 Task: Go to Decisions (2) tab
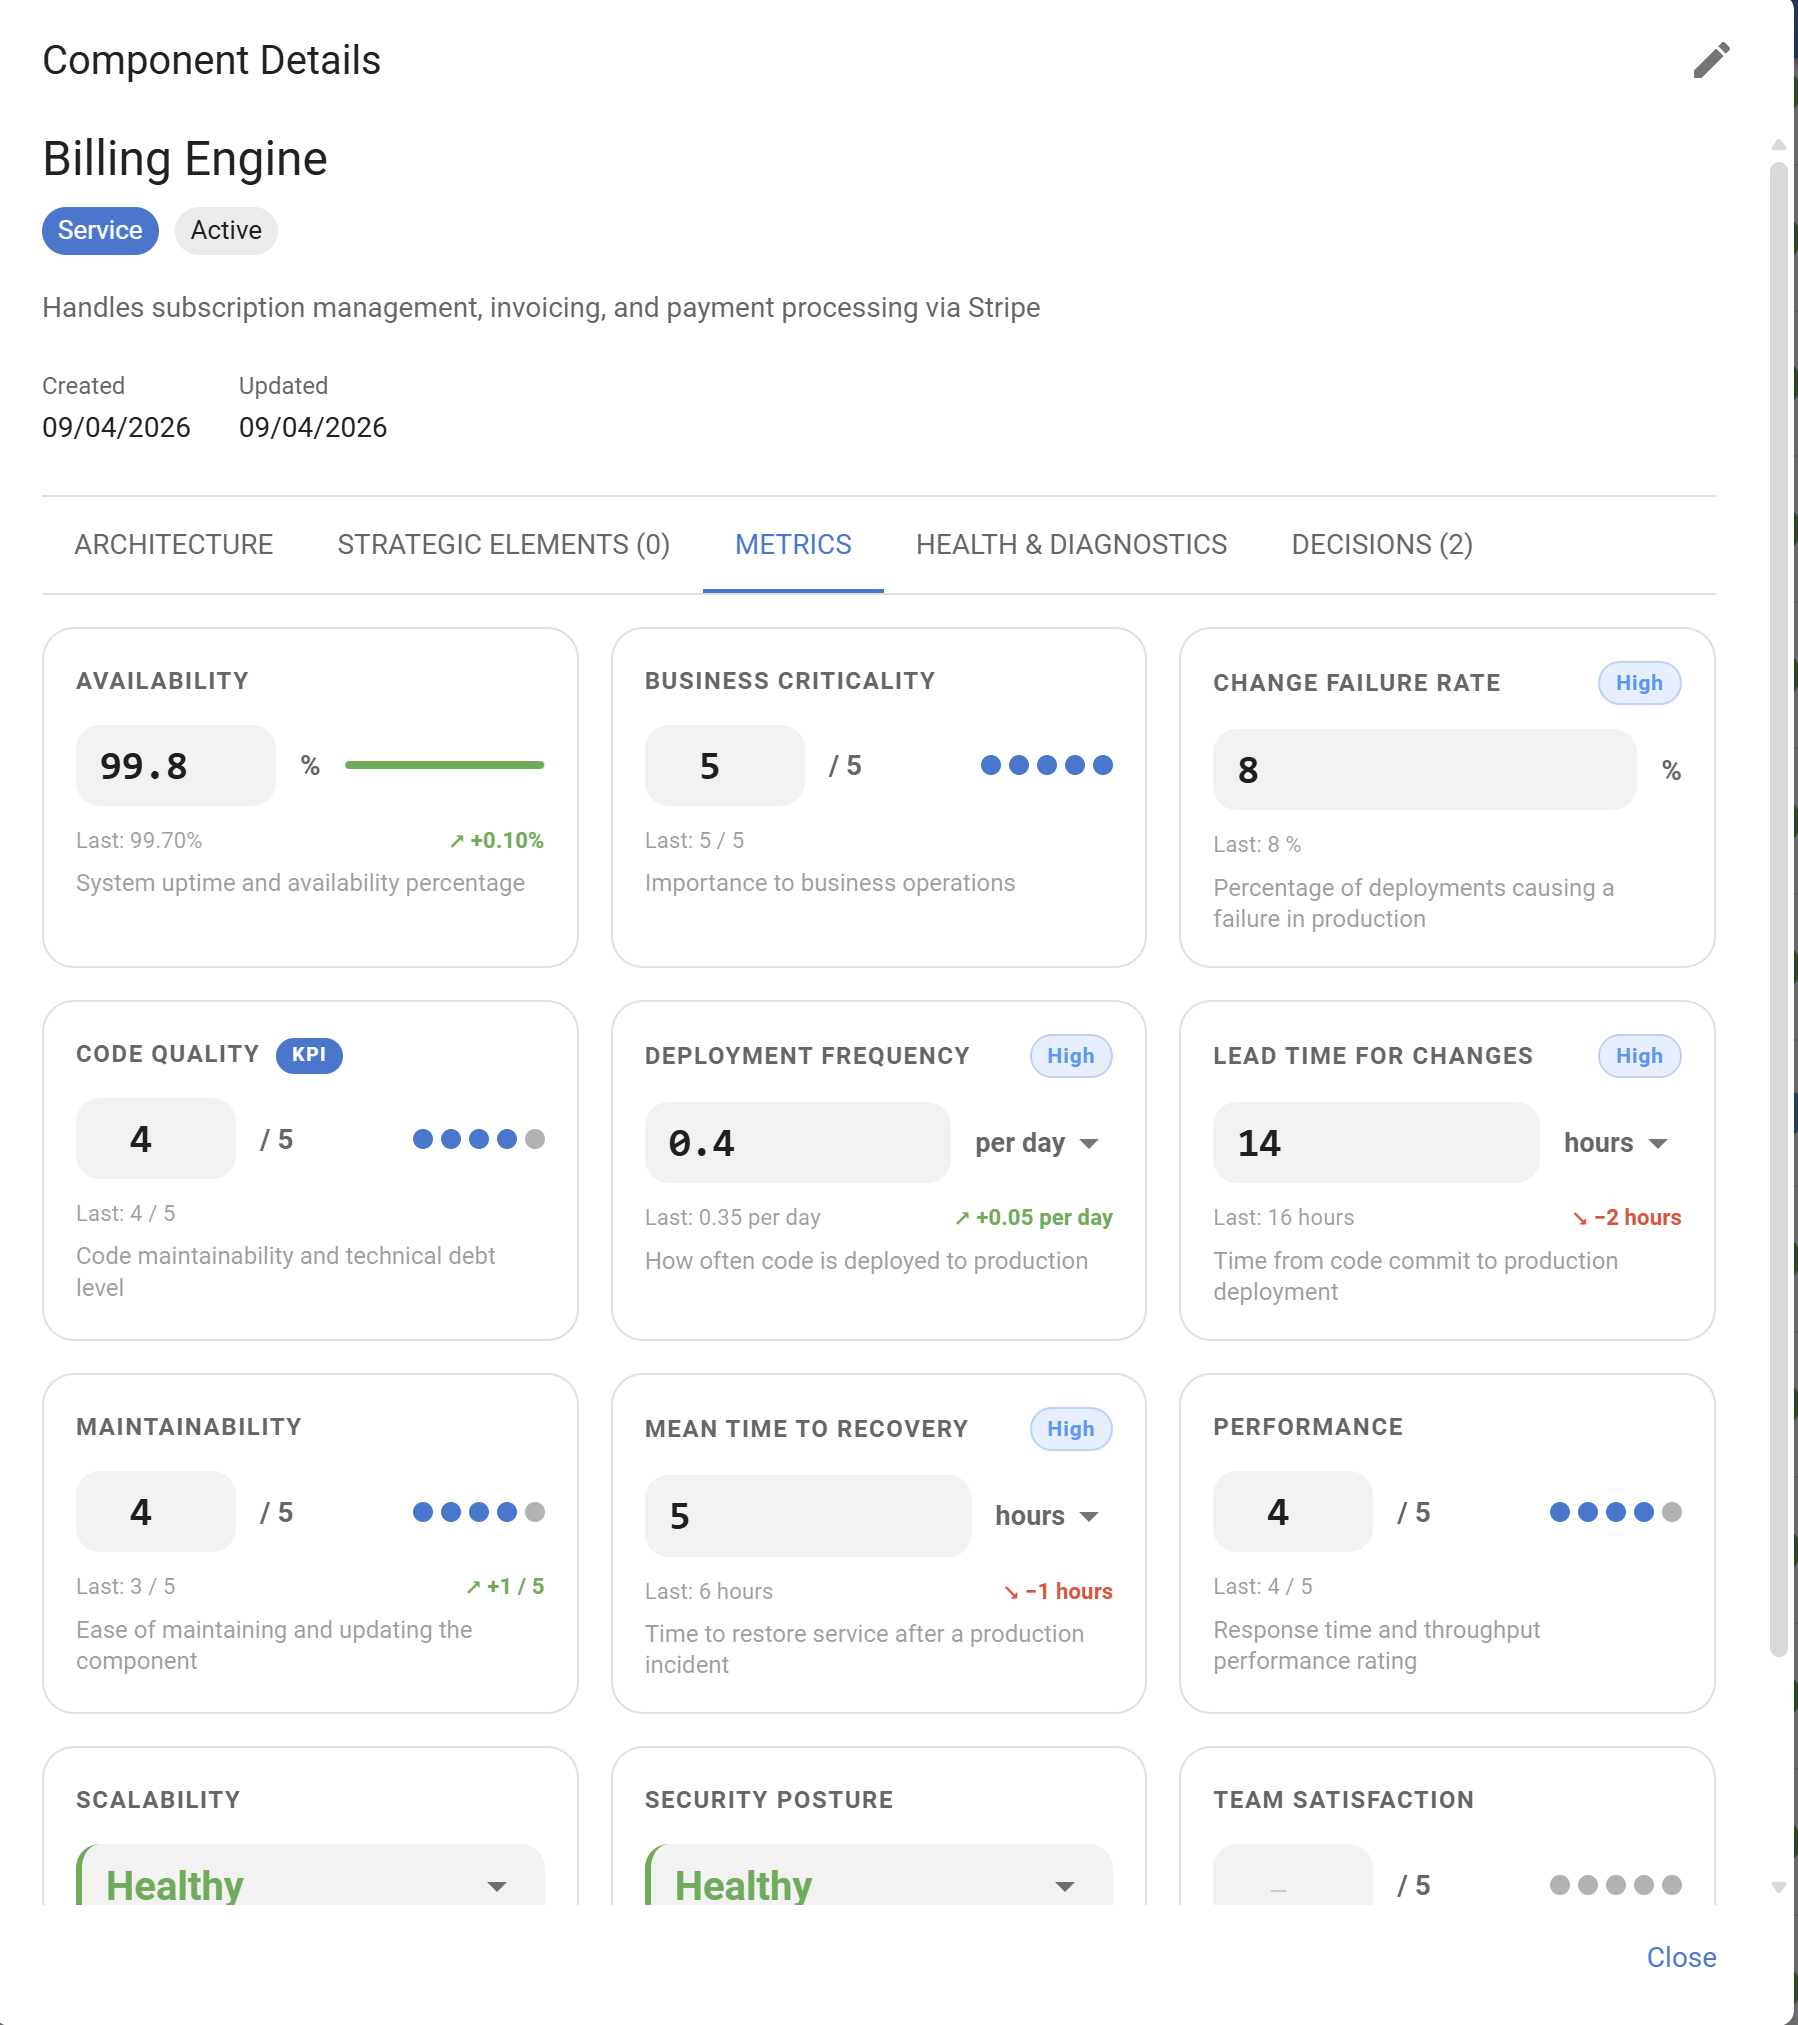(1382, 544)
